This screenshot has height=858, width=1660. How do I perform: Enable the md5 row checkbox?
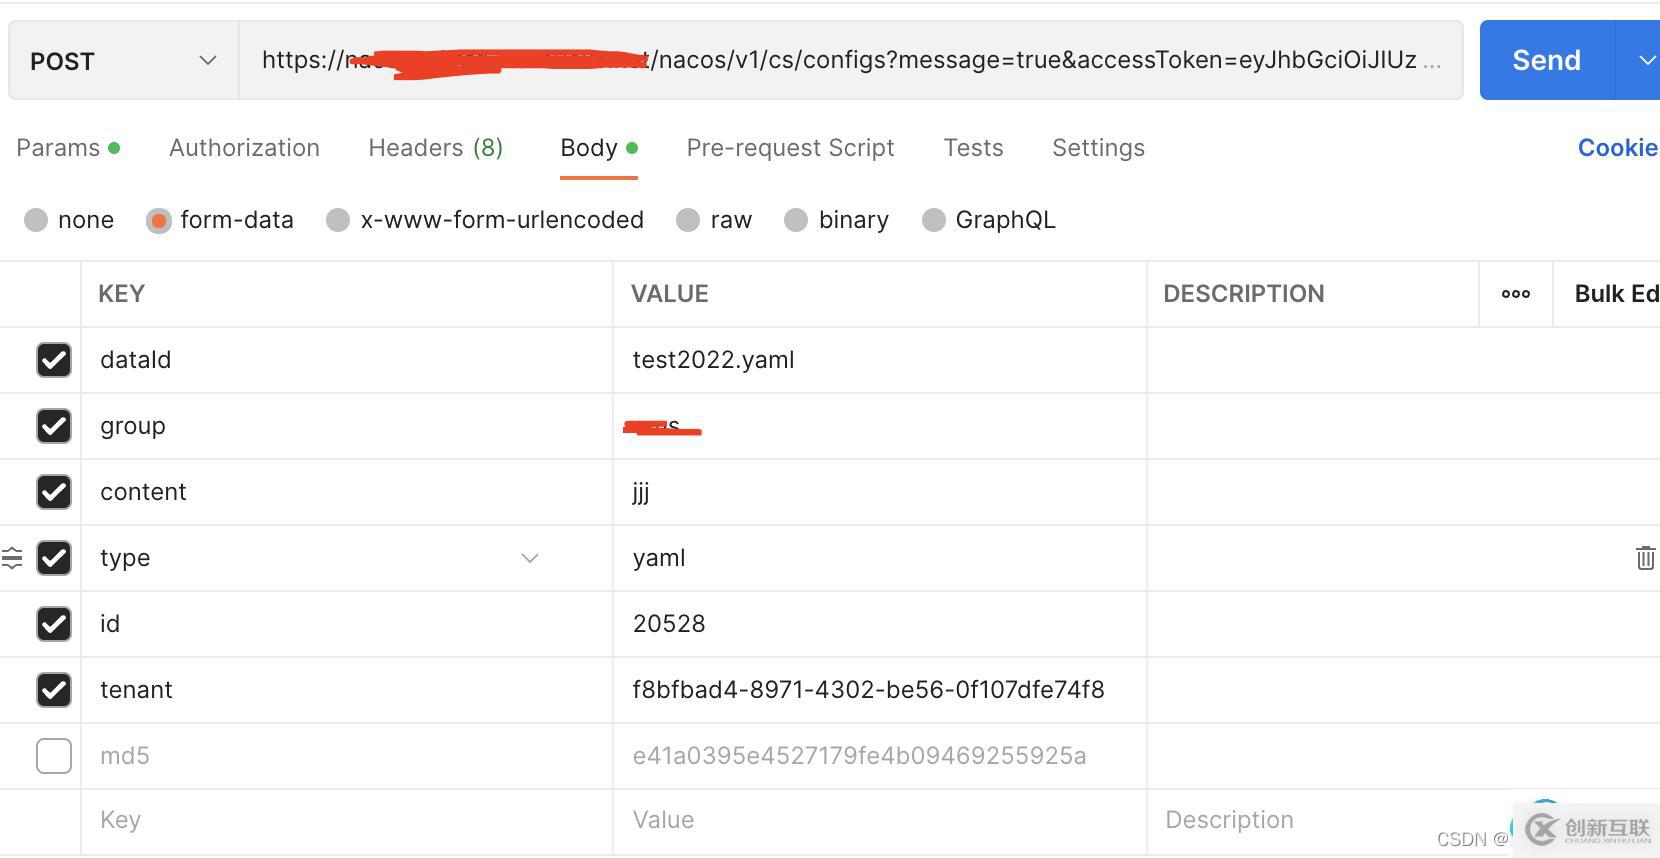click(x=54, y=756)
